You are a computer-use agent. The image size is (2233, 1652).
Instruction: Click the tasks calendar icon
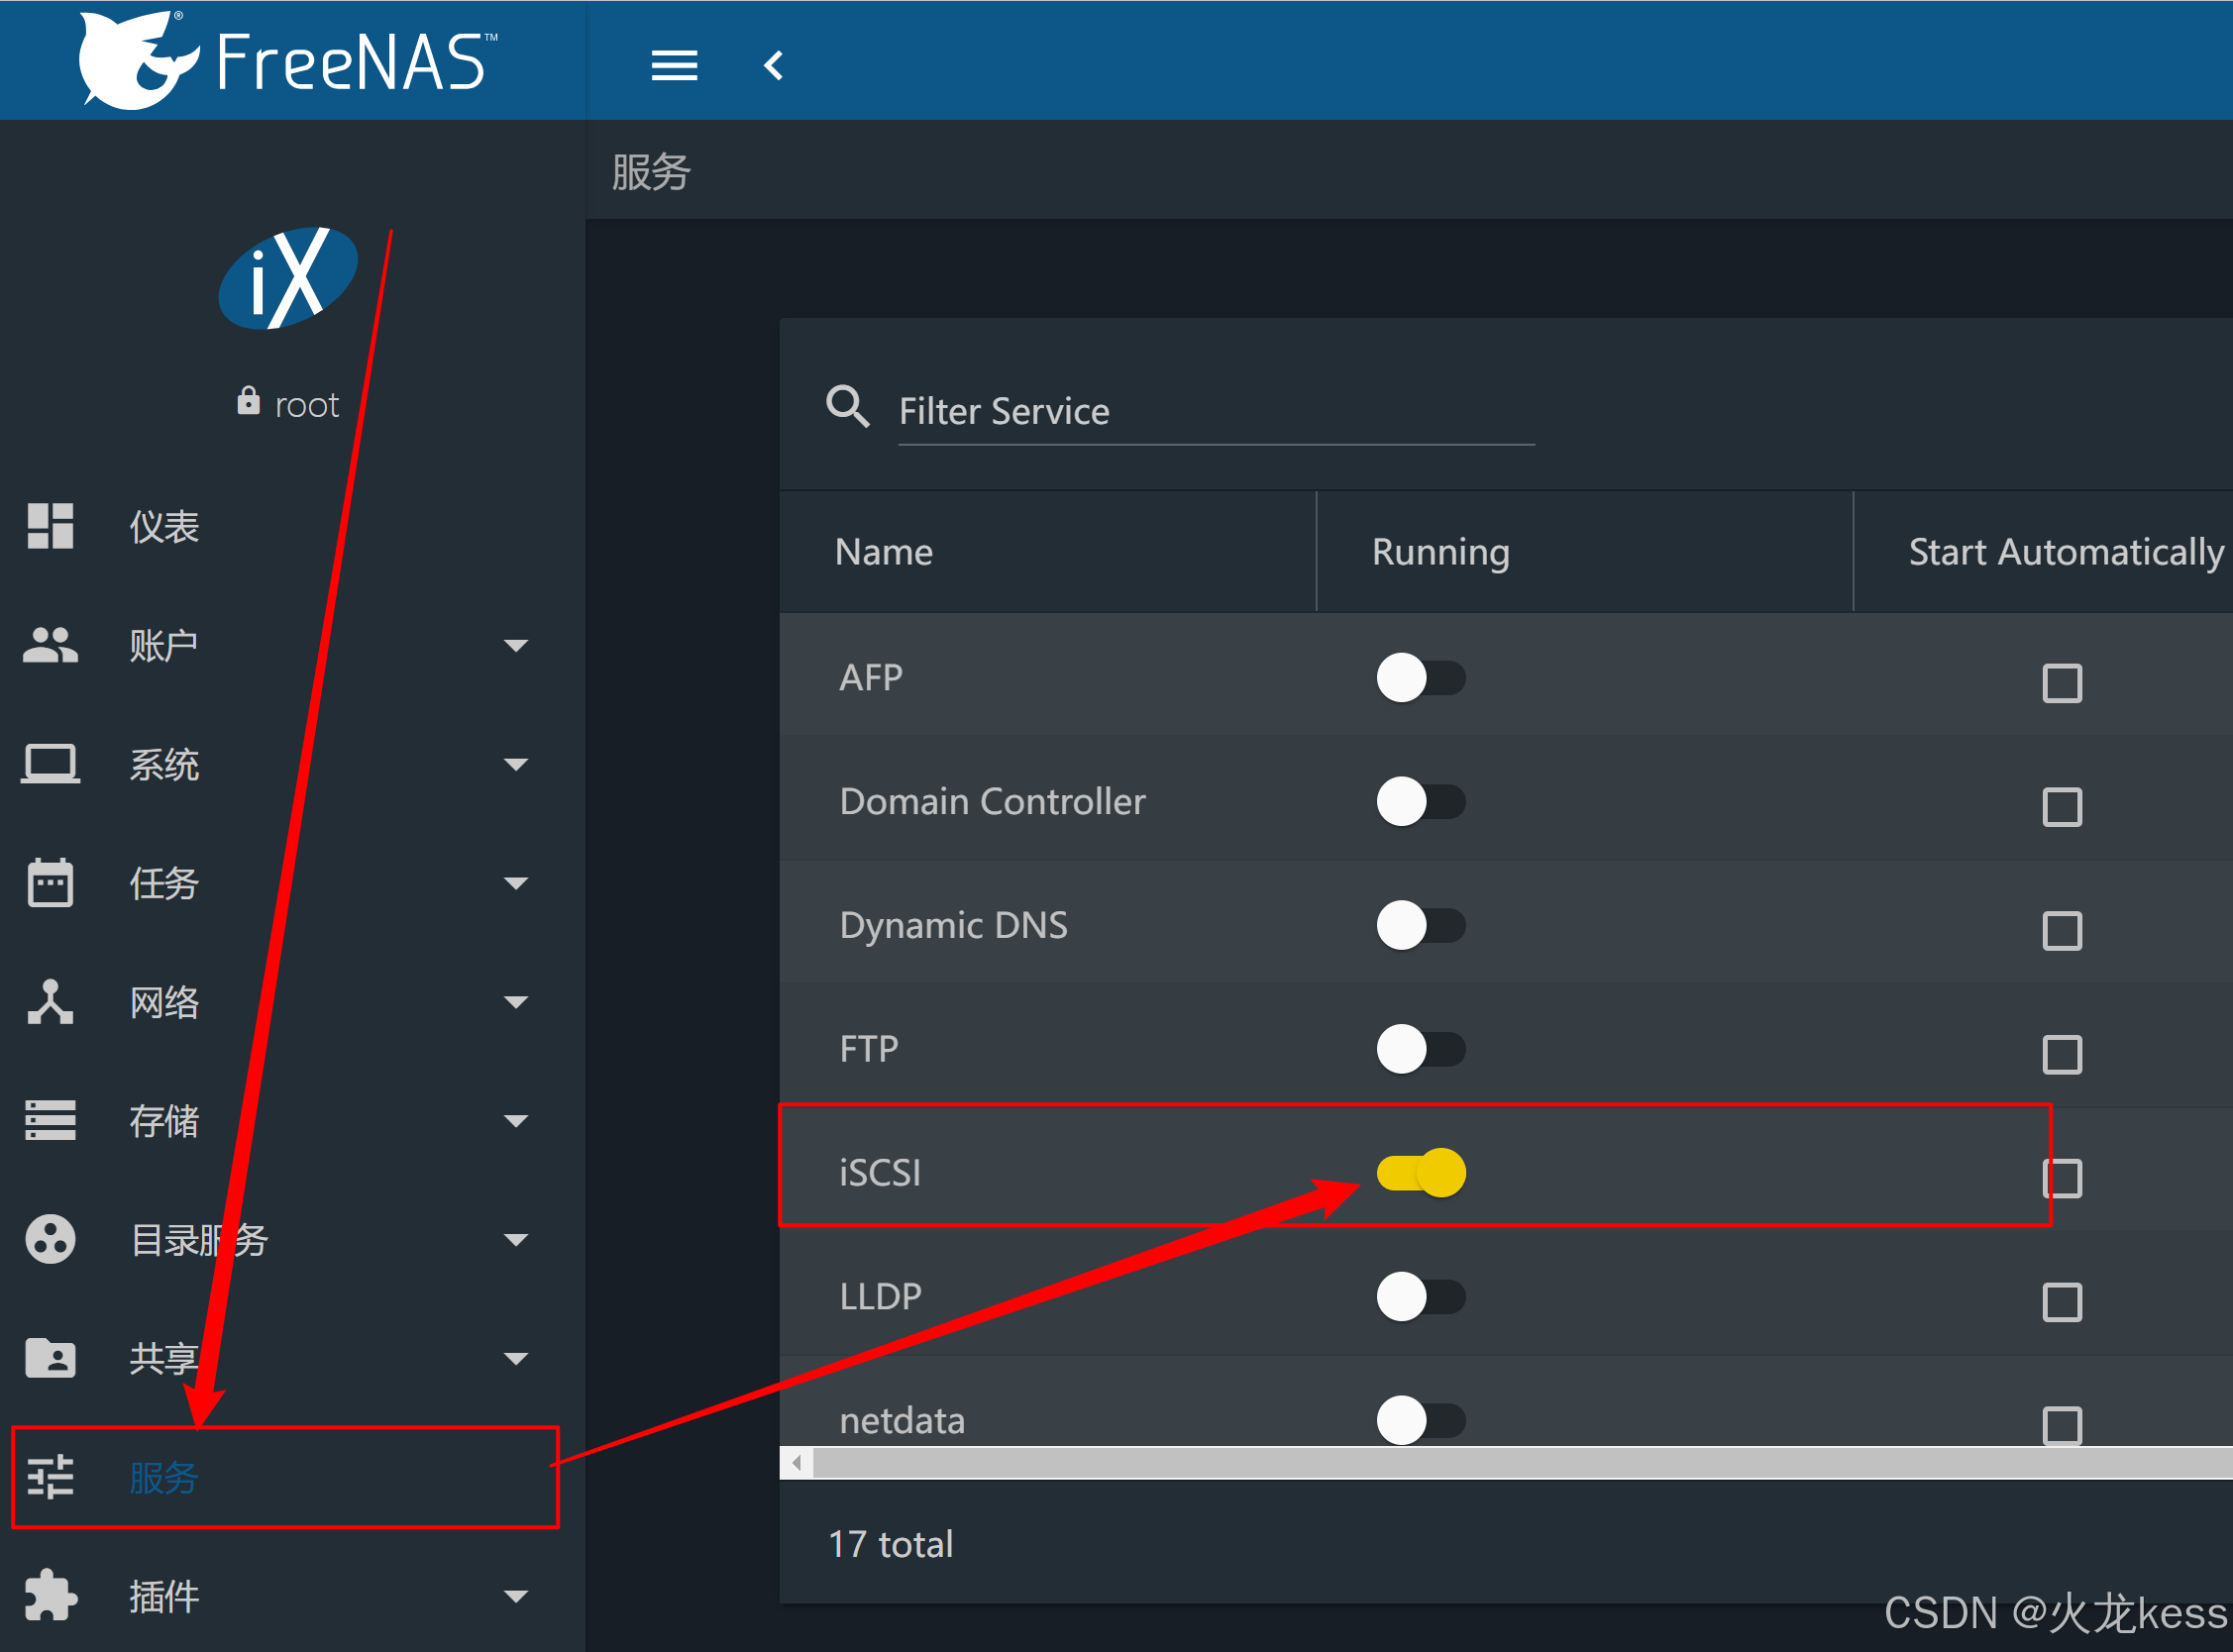(x=50, y=883)
